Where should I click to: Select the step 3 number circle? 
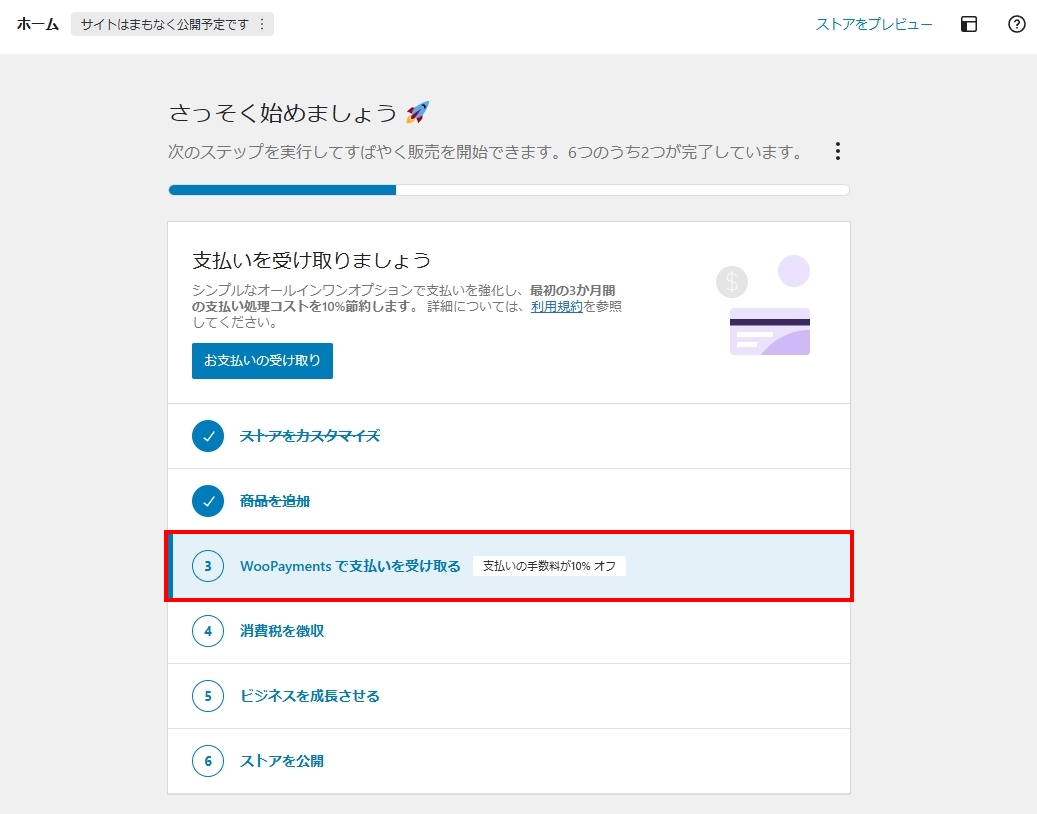pyautogui.click(x=208, y=566)
